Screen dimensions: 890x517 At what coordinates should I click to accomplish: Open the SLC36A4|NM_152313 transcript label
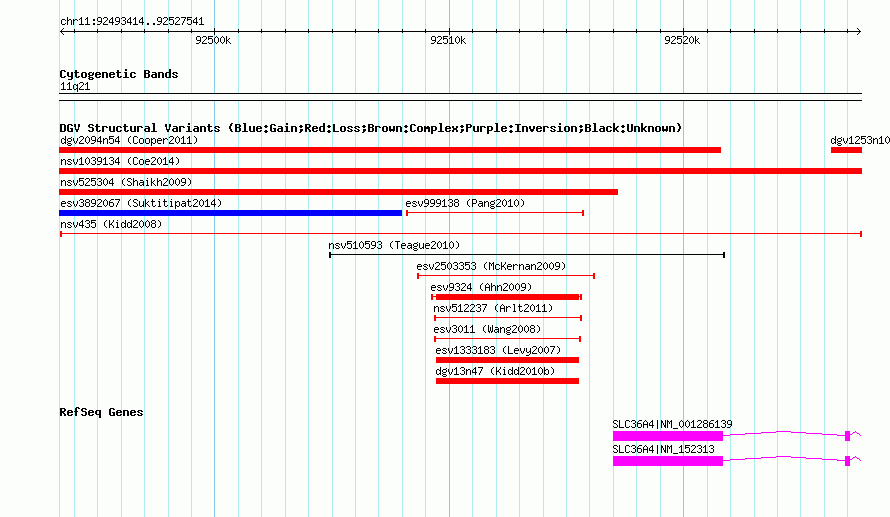coord(663,449)
